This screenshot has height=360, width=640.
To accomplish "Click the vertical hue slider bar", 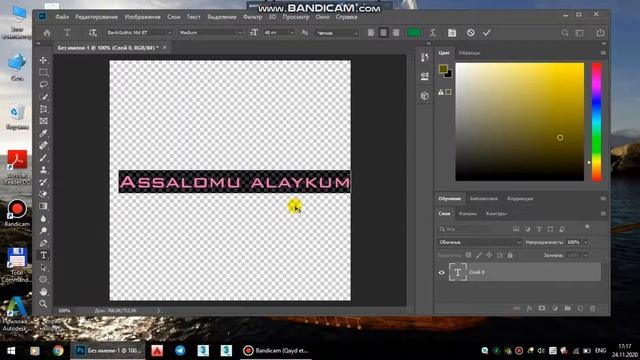I will point(596,122).
